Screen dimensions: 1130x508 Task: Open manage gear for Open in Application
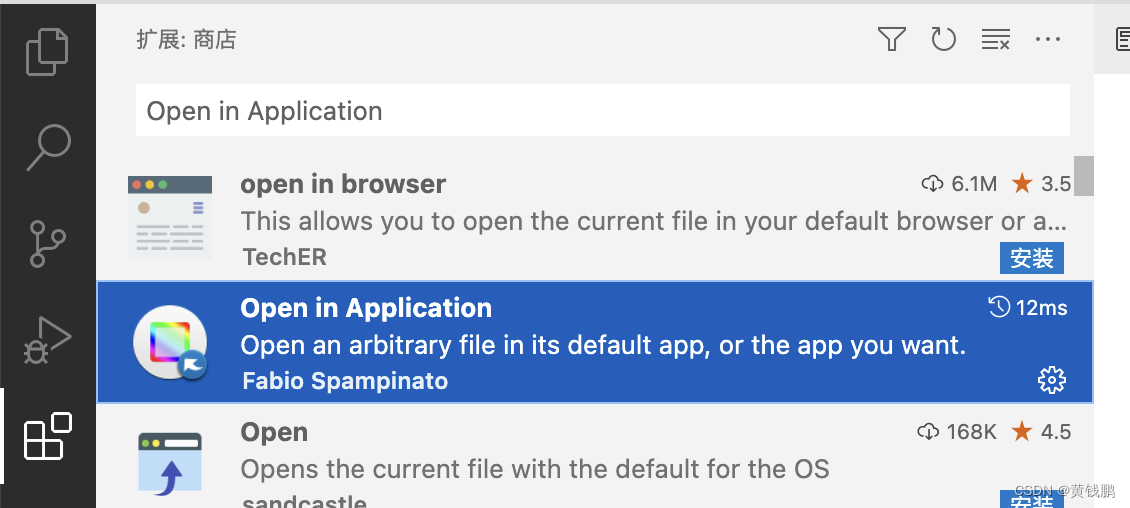(1051, 380)
